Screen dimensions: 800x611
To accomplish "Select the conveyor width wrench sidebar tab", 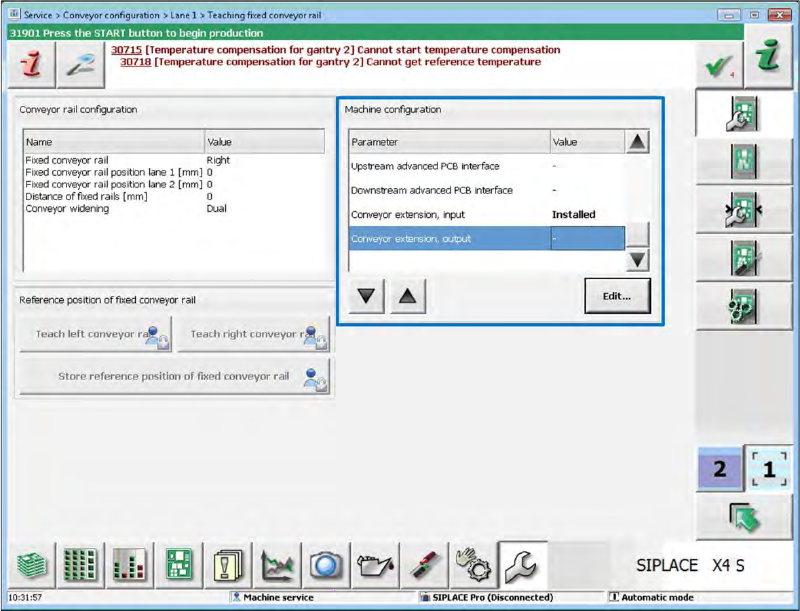I will pos(744,209).
